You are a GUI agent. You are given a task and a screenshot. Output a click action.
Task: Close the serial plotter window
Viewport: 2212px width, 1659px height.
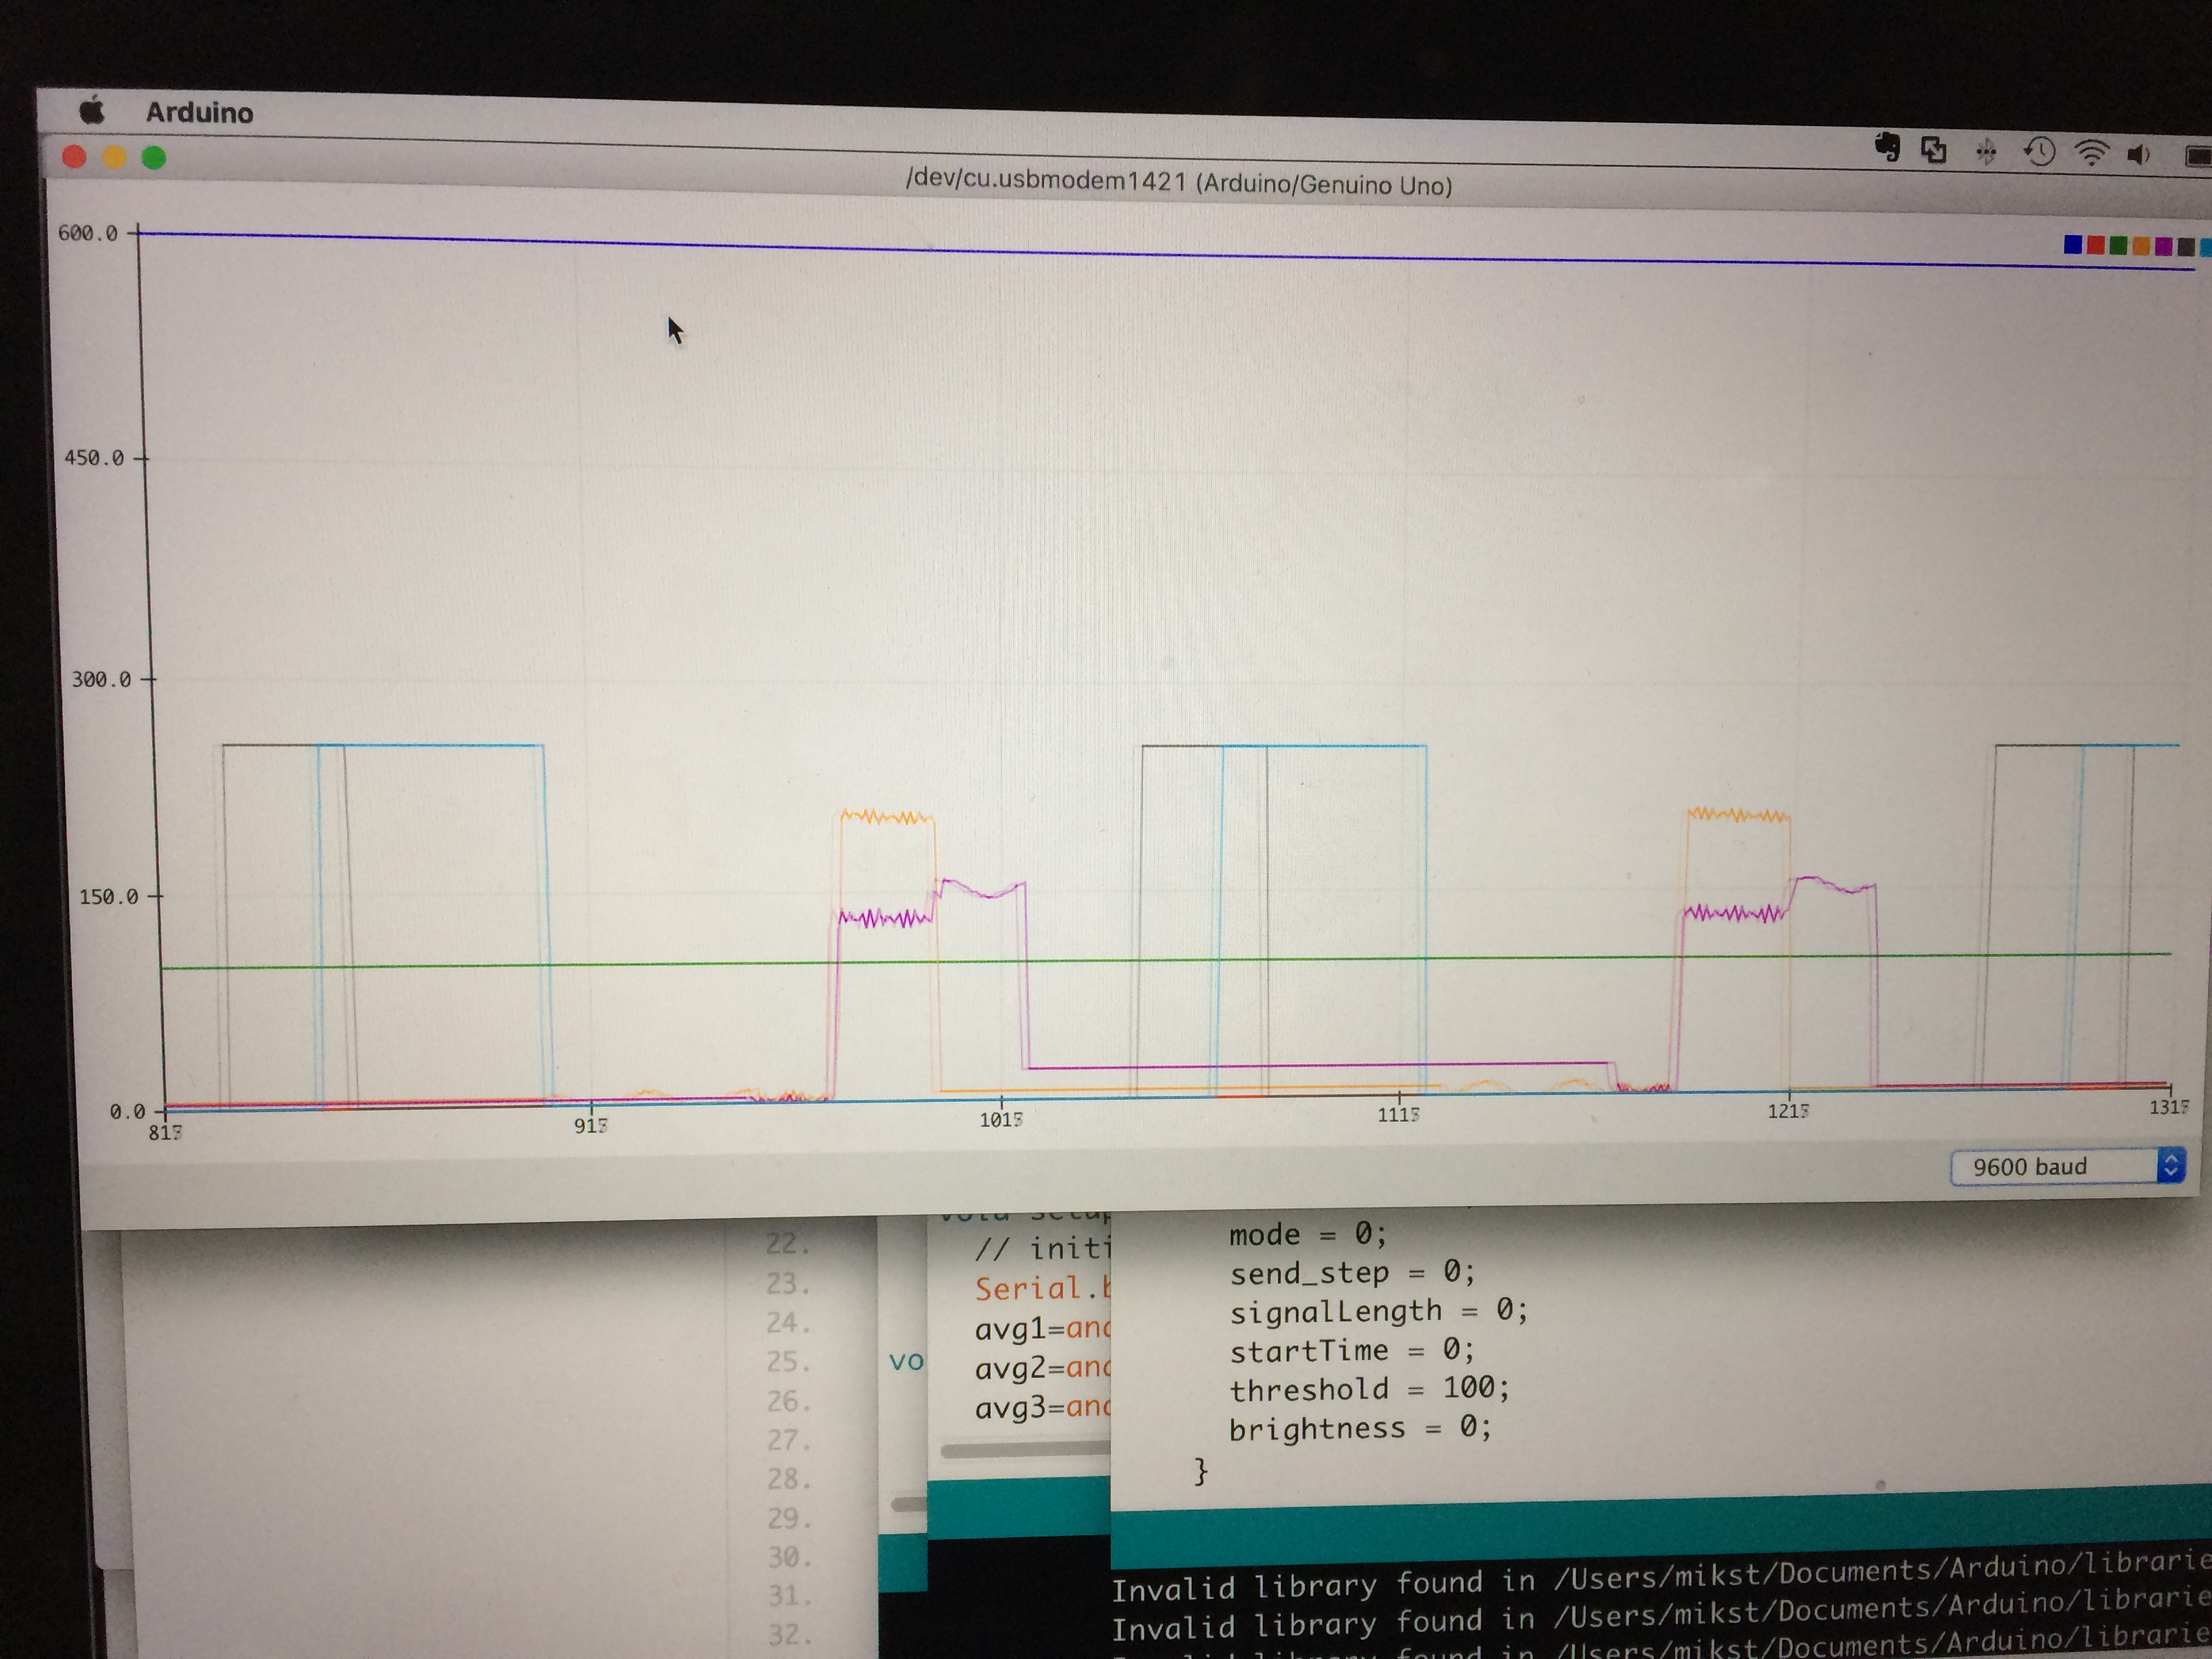coord(74,157)
